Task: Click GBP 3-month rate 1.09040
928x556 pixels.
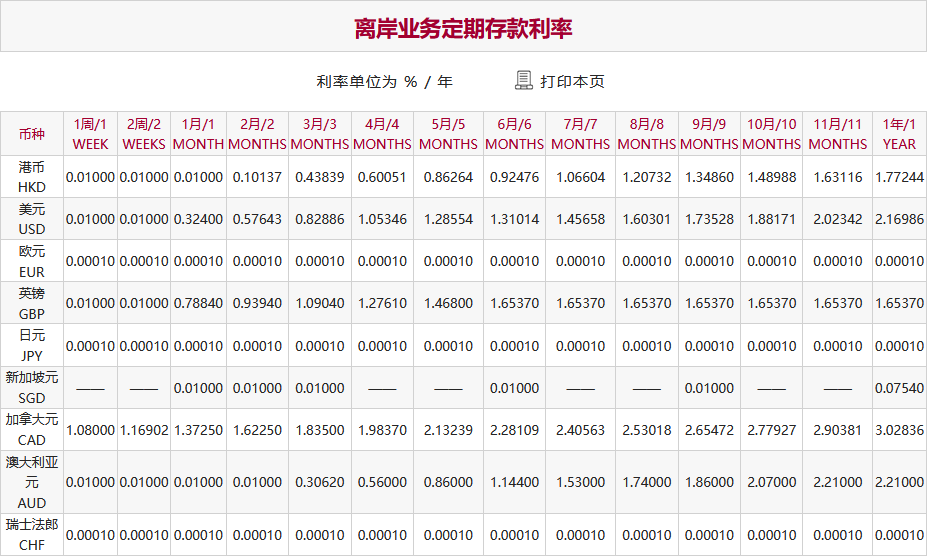Action: (x=320, y=303)
